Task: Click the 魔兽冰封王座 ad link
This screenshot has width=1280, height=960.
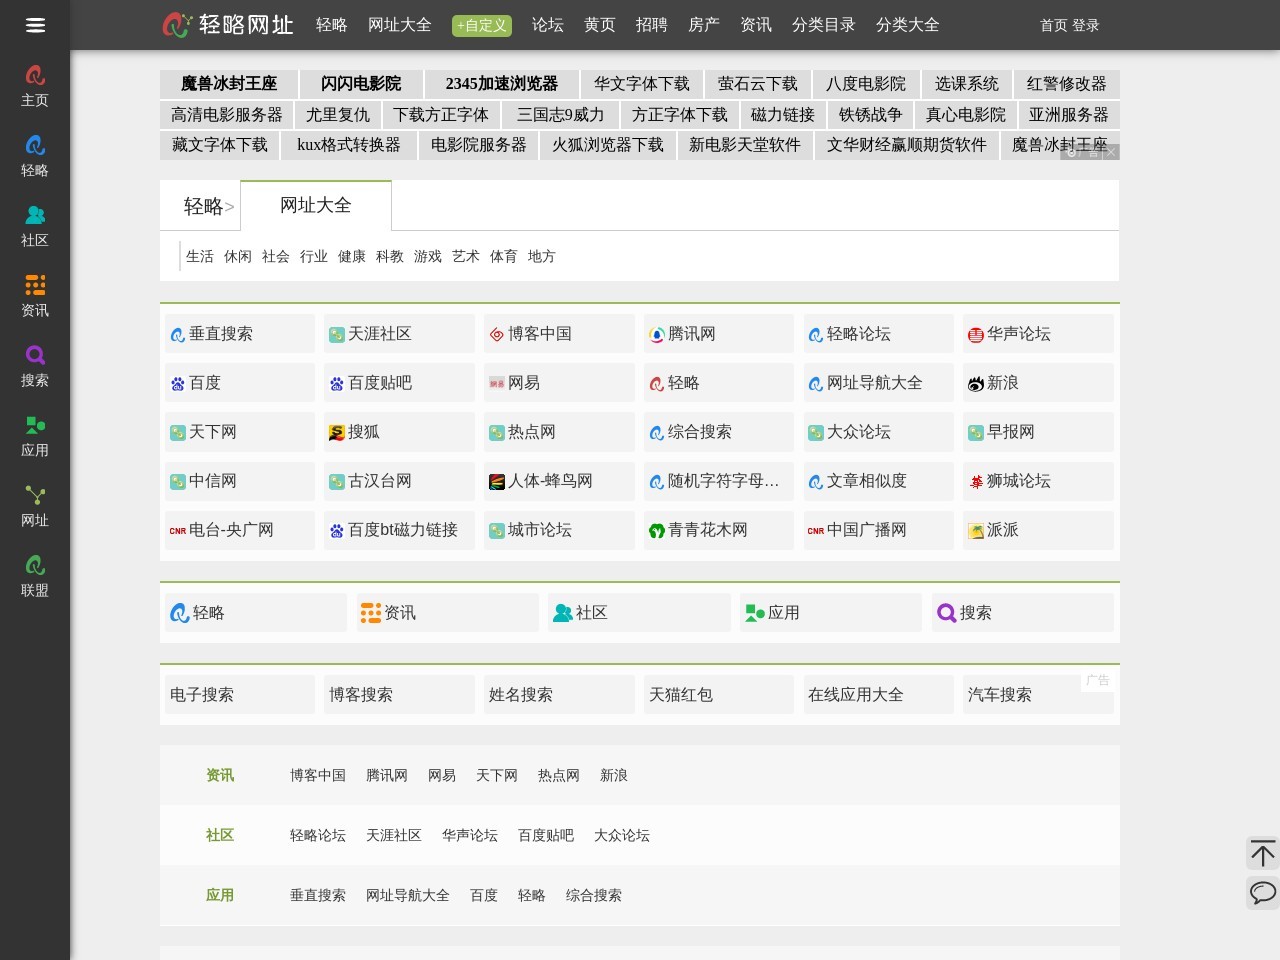Action: pyautogui.click(x=229, y=84)
